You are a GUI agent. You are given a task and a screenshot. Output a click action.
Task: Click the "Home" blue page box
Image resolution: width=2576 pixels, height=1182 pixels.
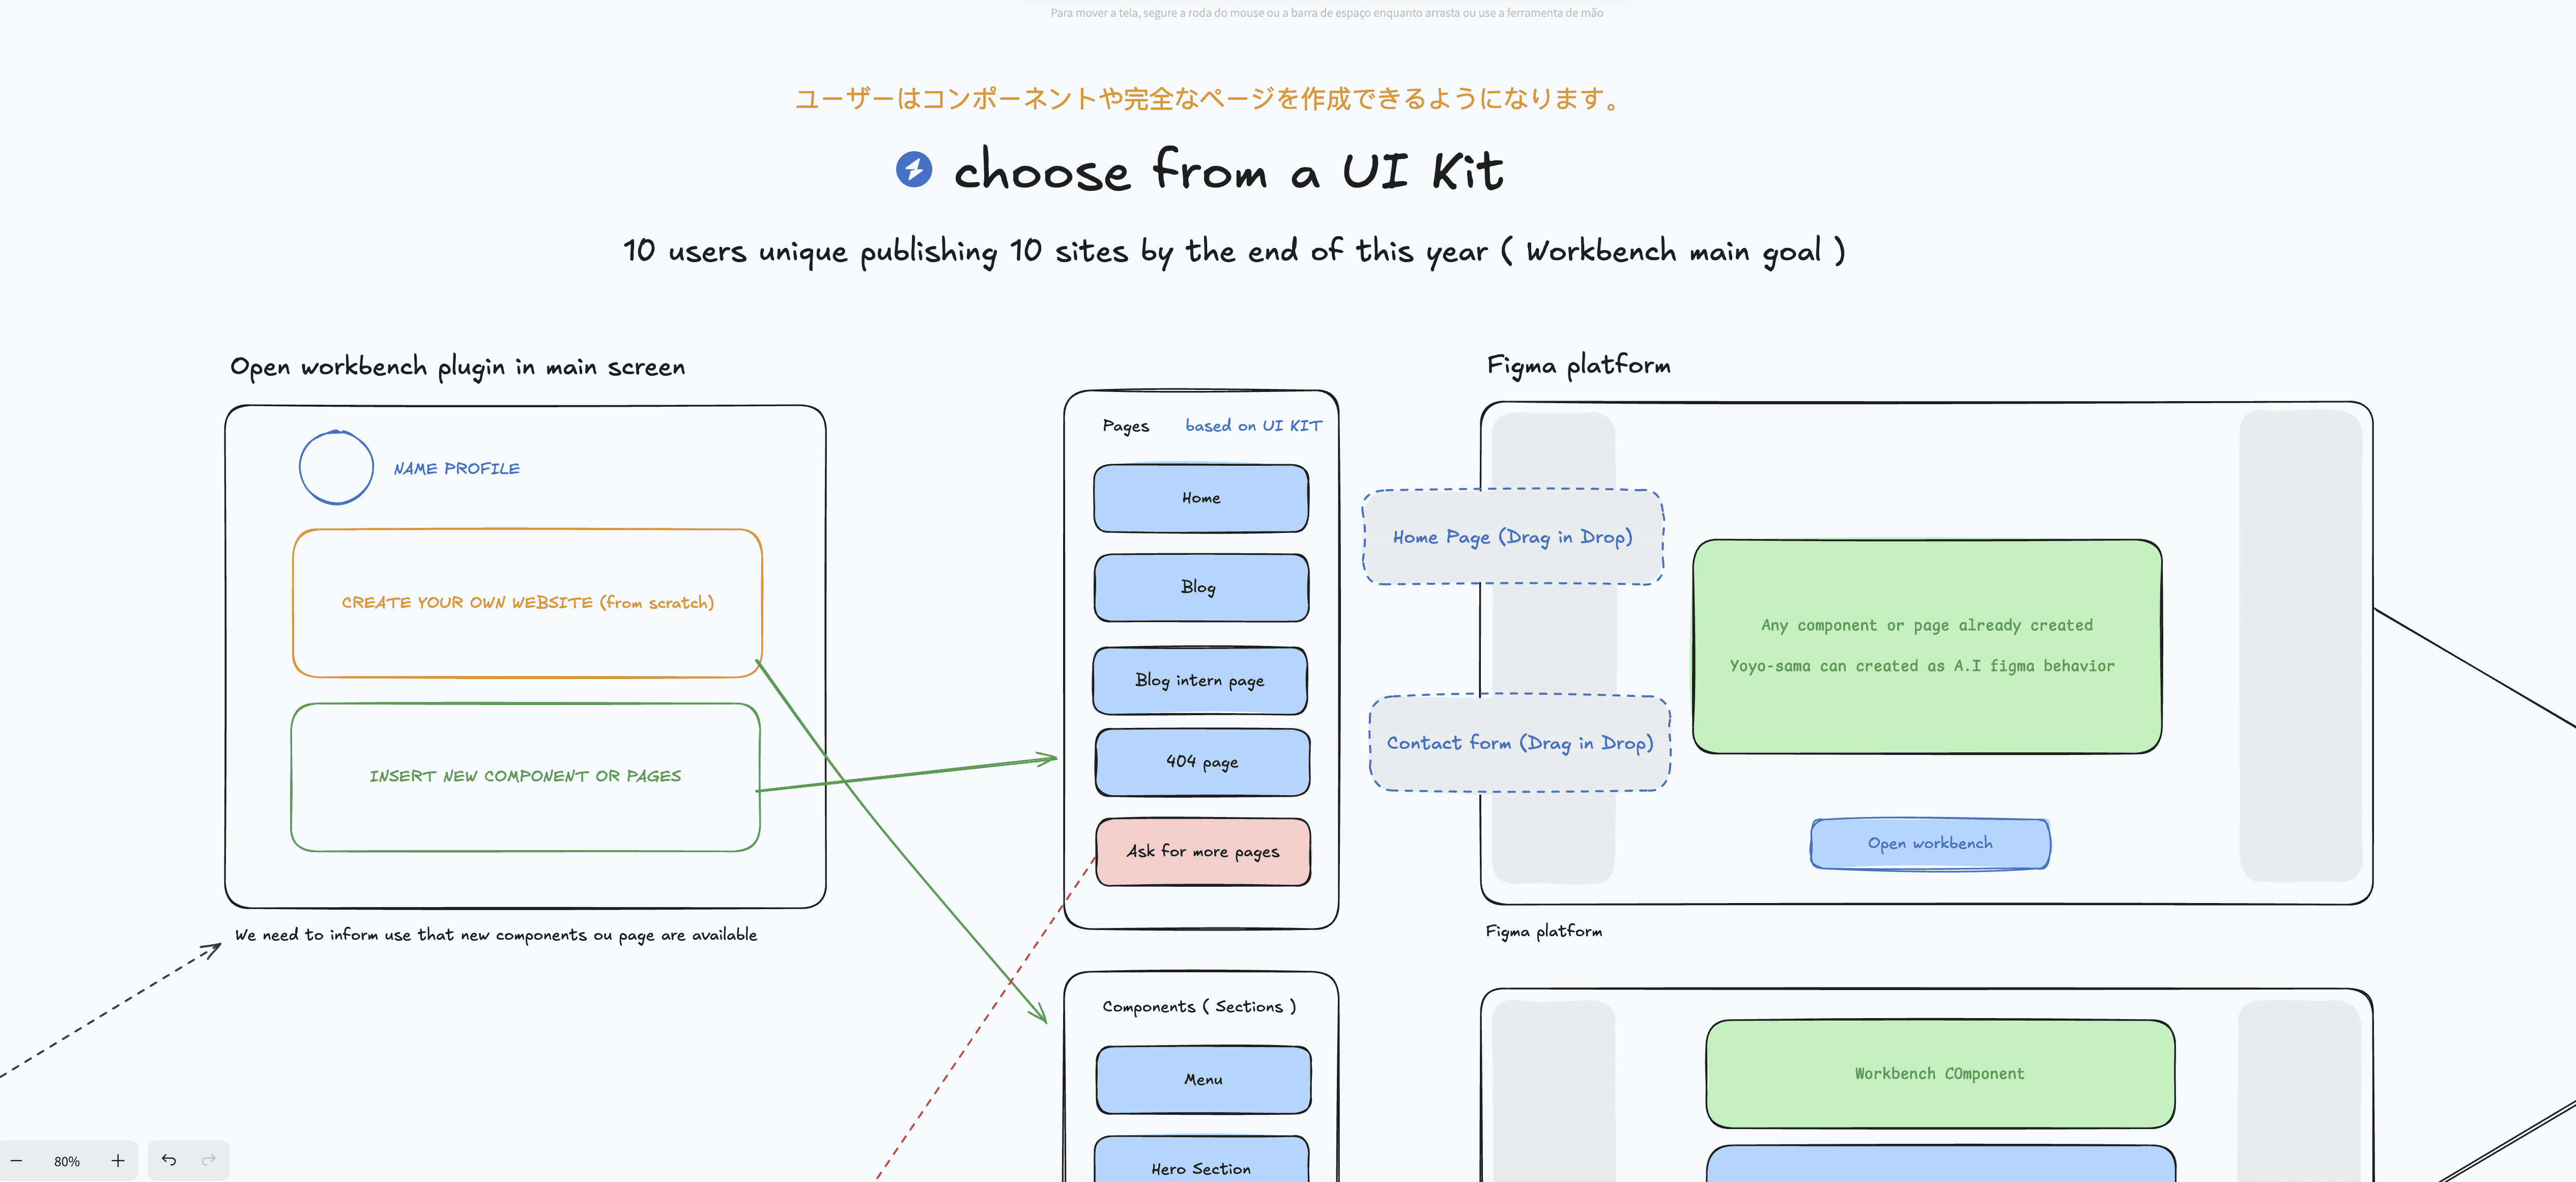click(1201, 498)
